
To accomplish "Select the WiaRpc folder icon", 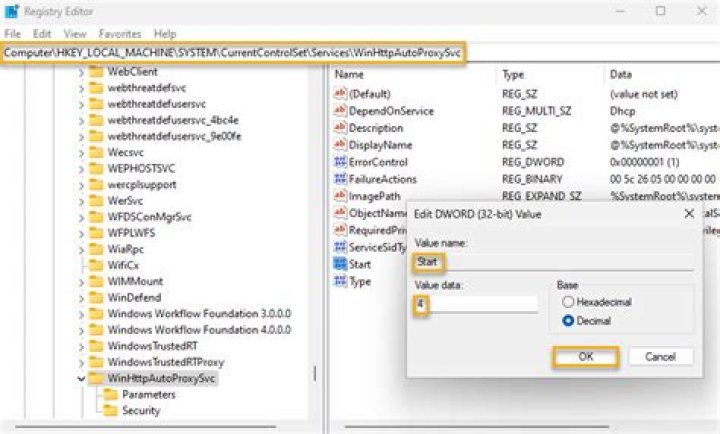I will coord(96,249).
